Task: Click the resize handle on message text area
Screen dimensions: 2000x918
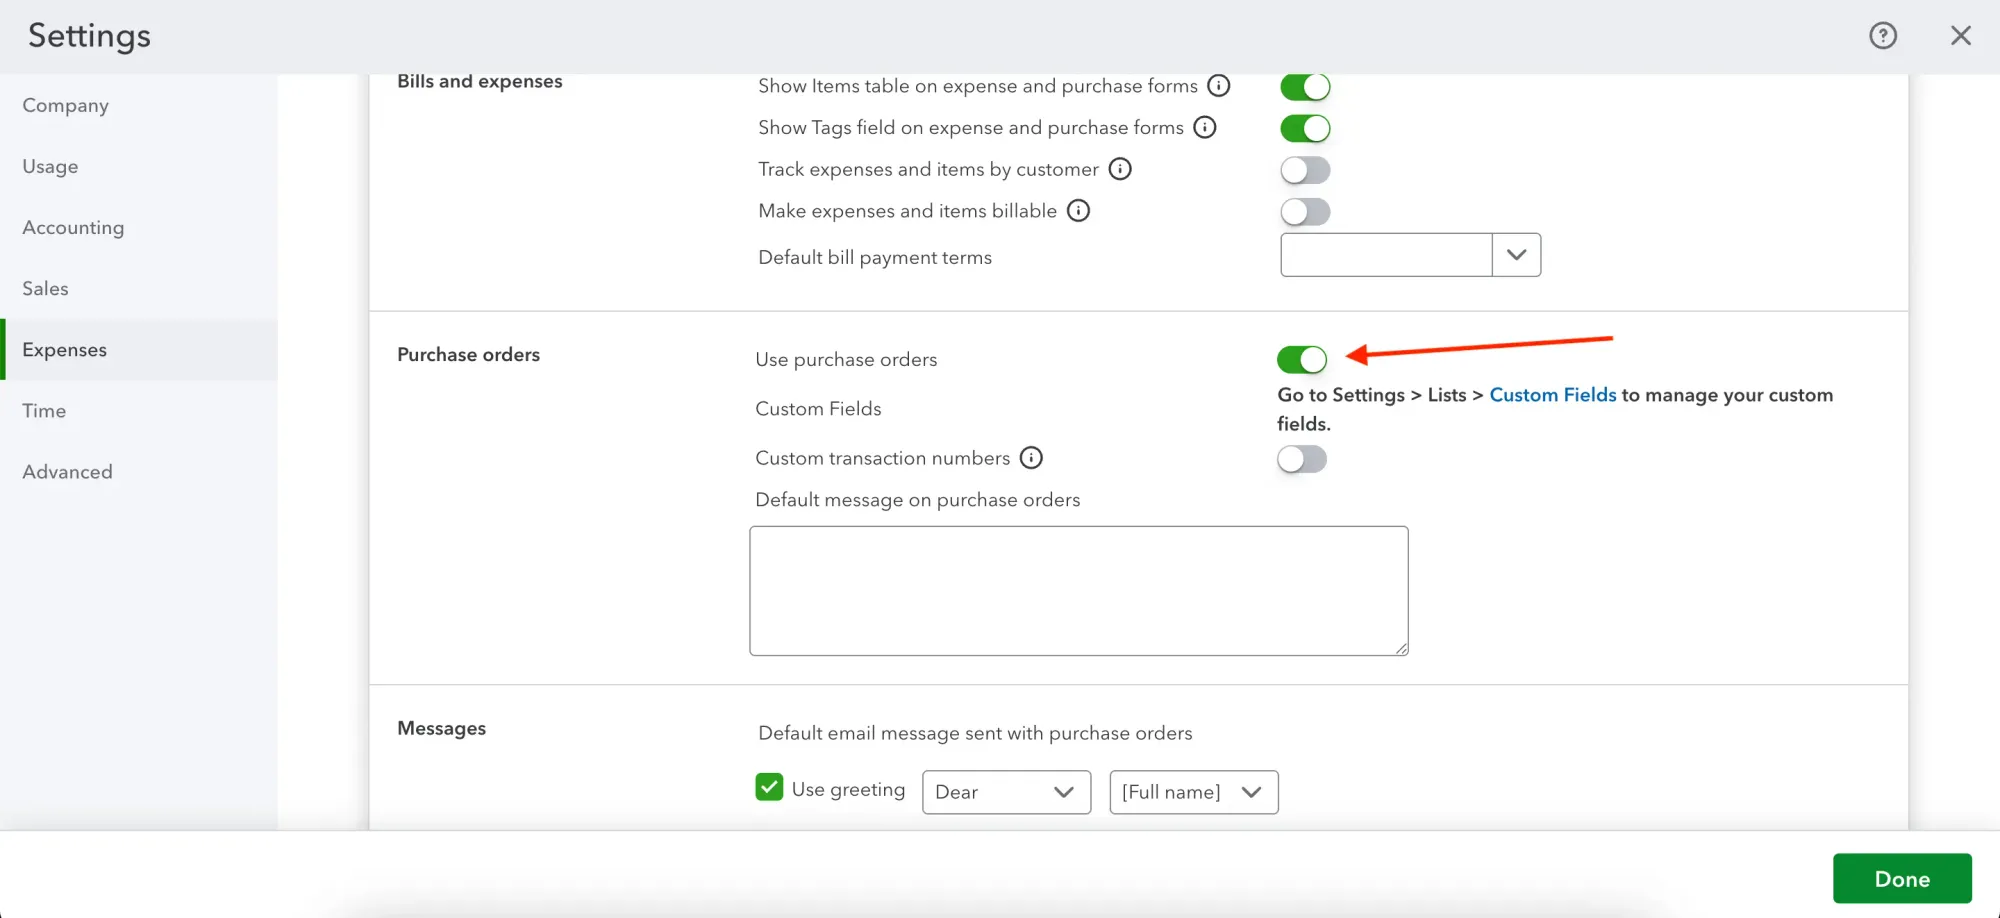Action: (x=1400, y=648)
